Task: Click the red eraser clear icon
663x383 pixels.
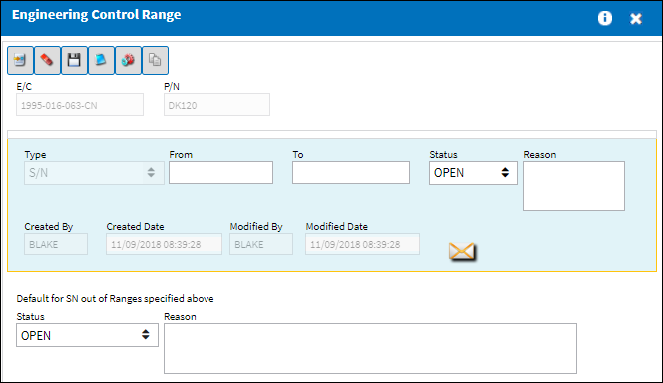Action: click(47, 60)
